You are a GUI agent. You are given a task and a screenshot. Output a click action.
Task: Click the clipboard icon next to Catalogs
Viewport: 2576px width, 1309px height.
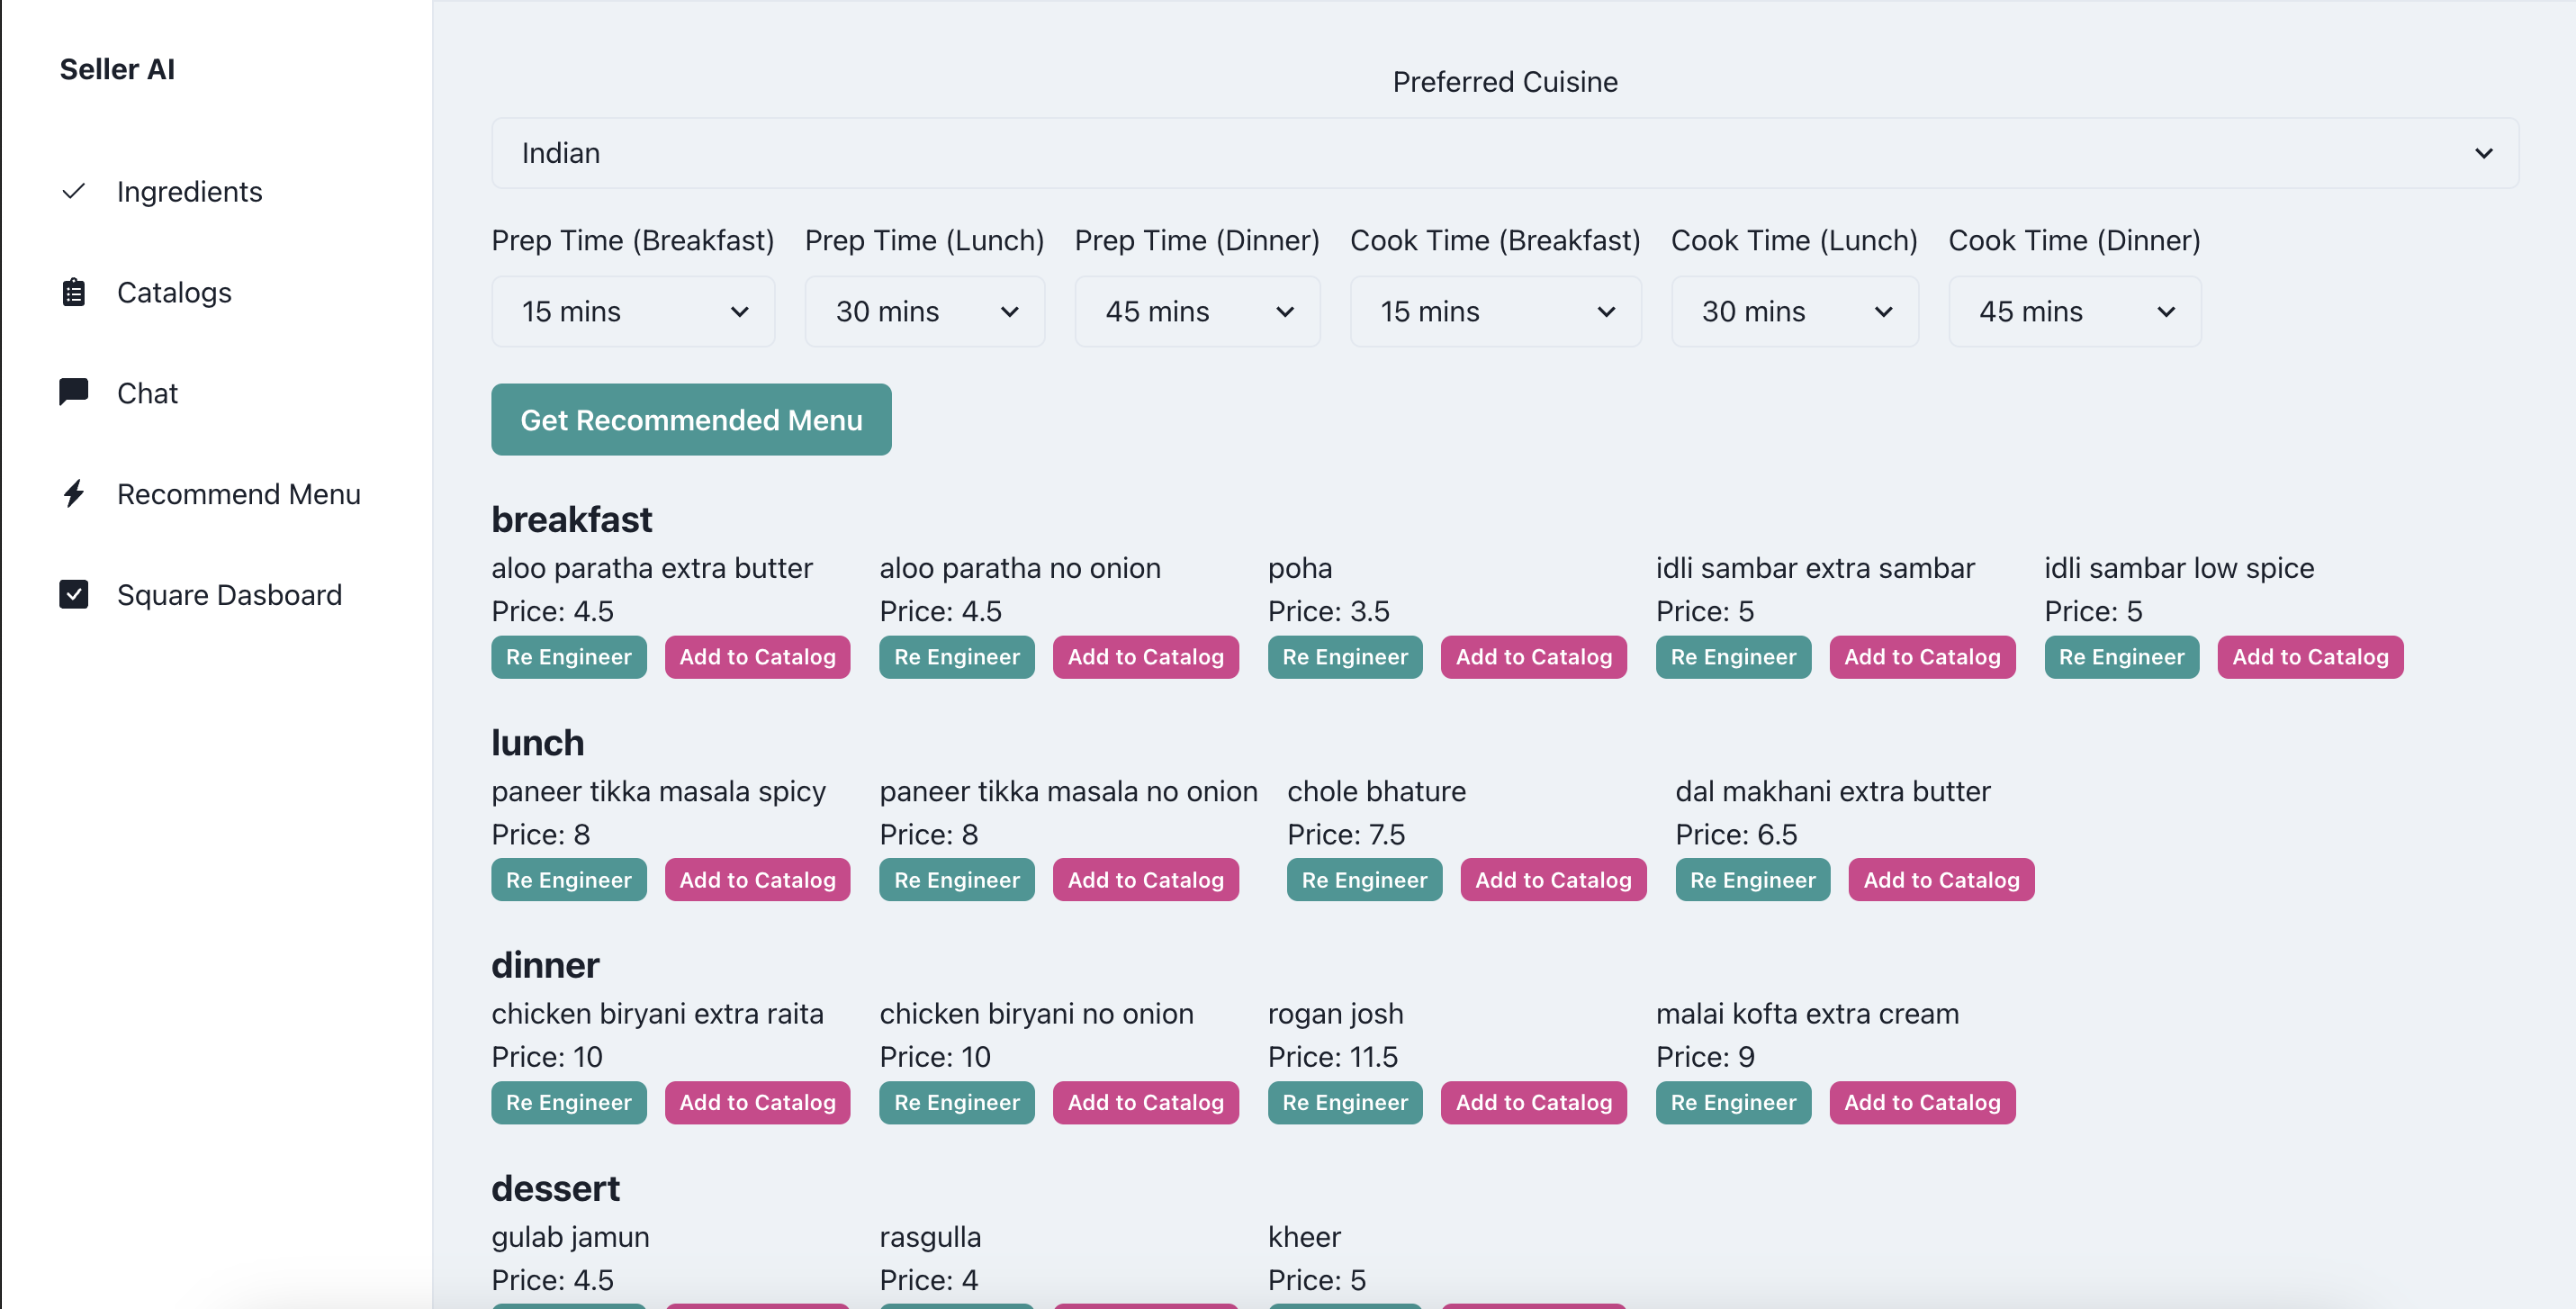pos(73,292)
